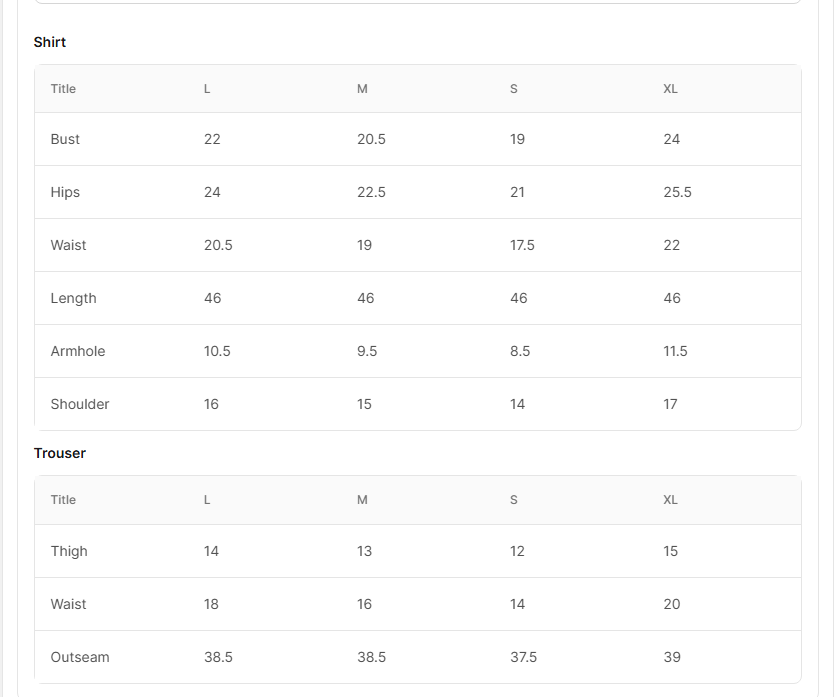The width and height of the screenshot is (834, 697).
Task: Select the S column header in Trouser table
Action: pyautogui.click(x=514, y=500)
